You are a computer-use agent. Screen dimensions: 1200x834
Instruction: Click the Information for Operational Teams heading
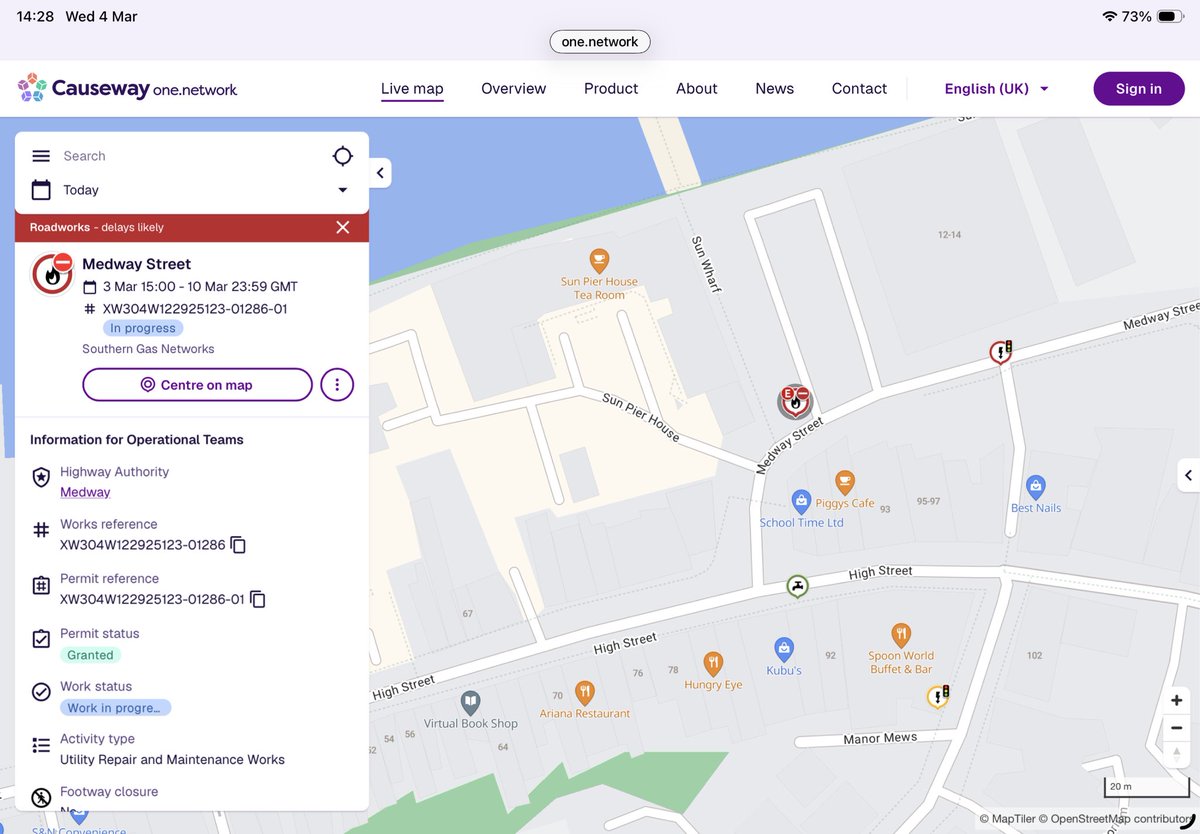pos(137,440)
